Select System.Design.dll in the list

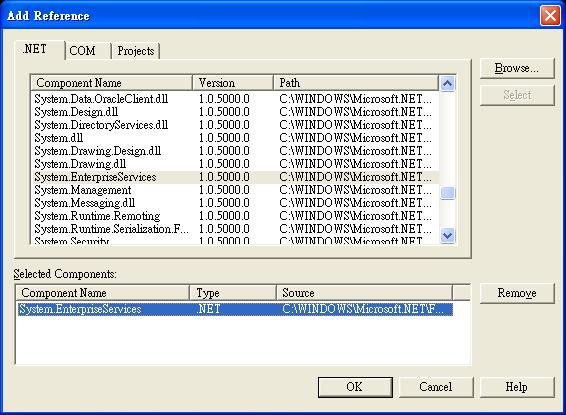[x=235, y=112]
